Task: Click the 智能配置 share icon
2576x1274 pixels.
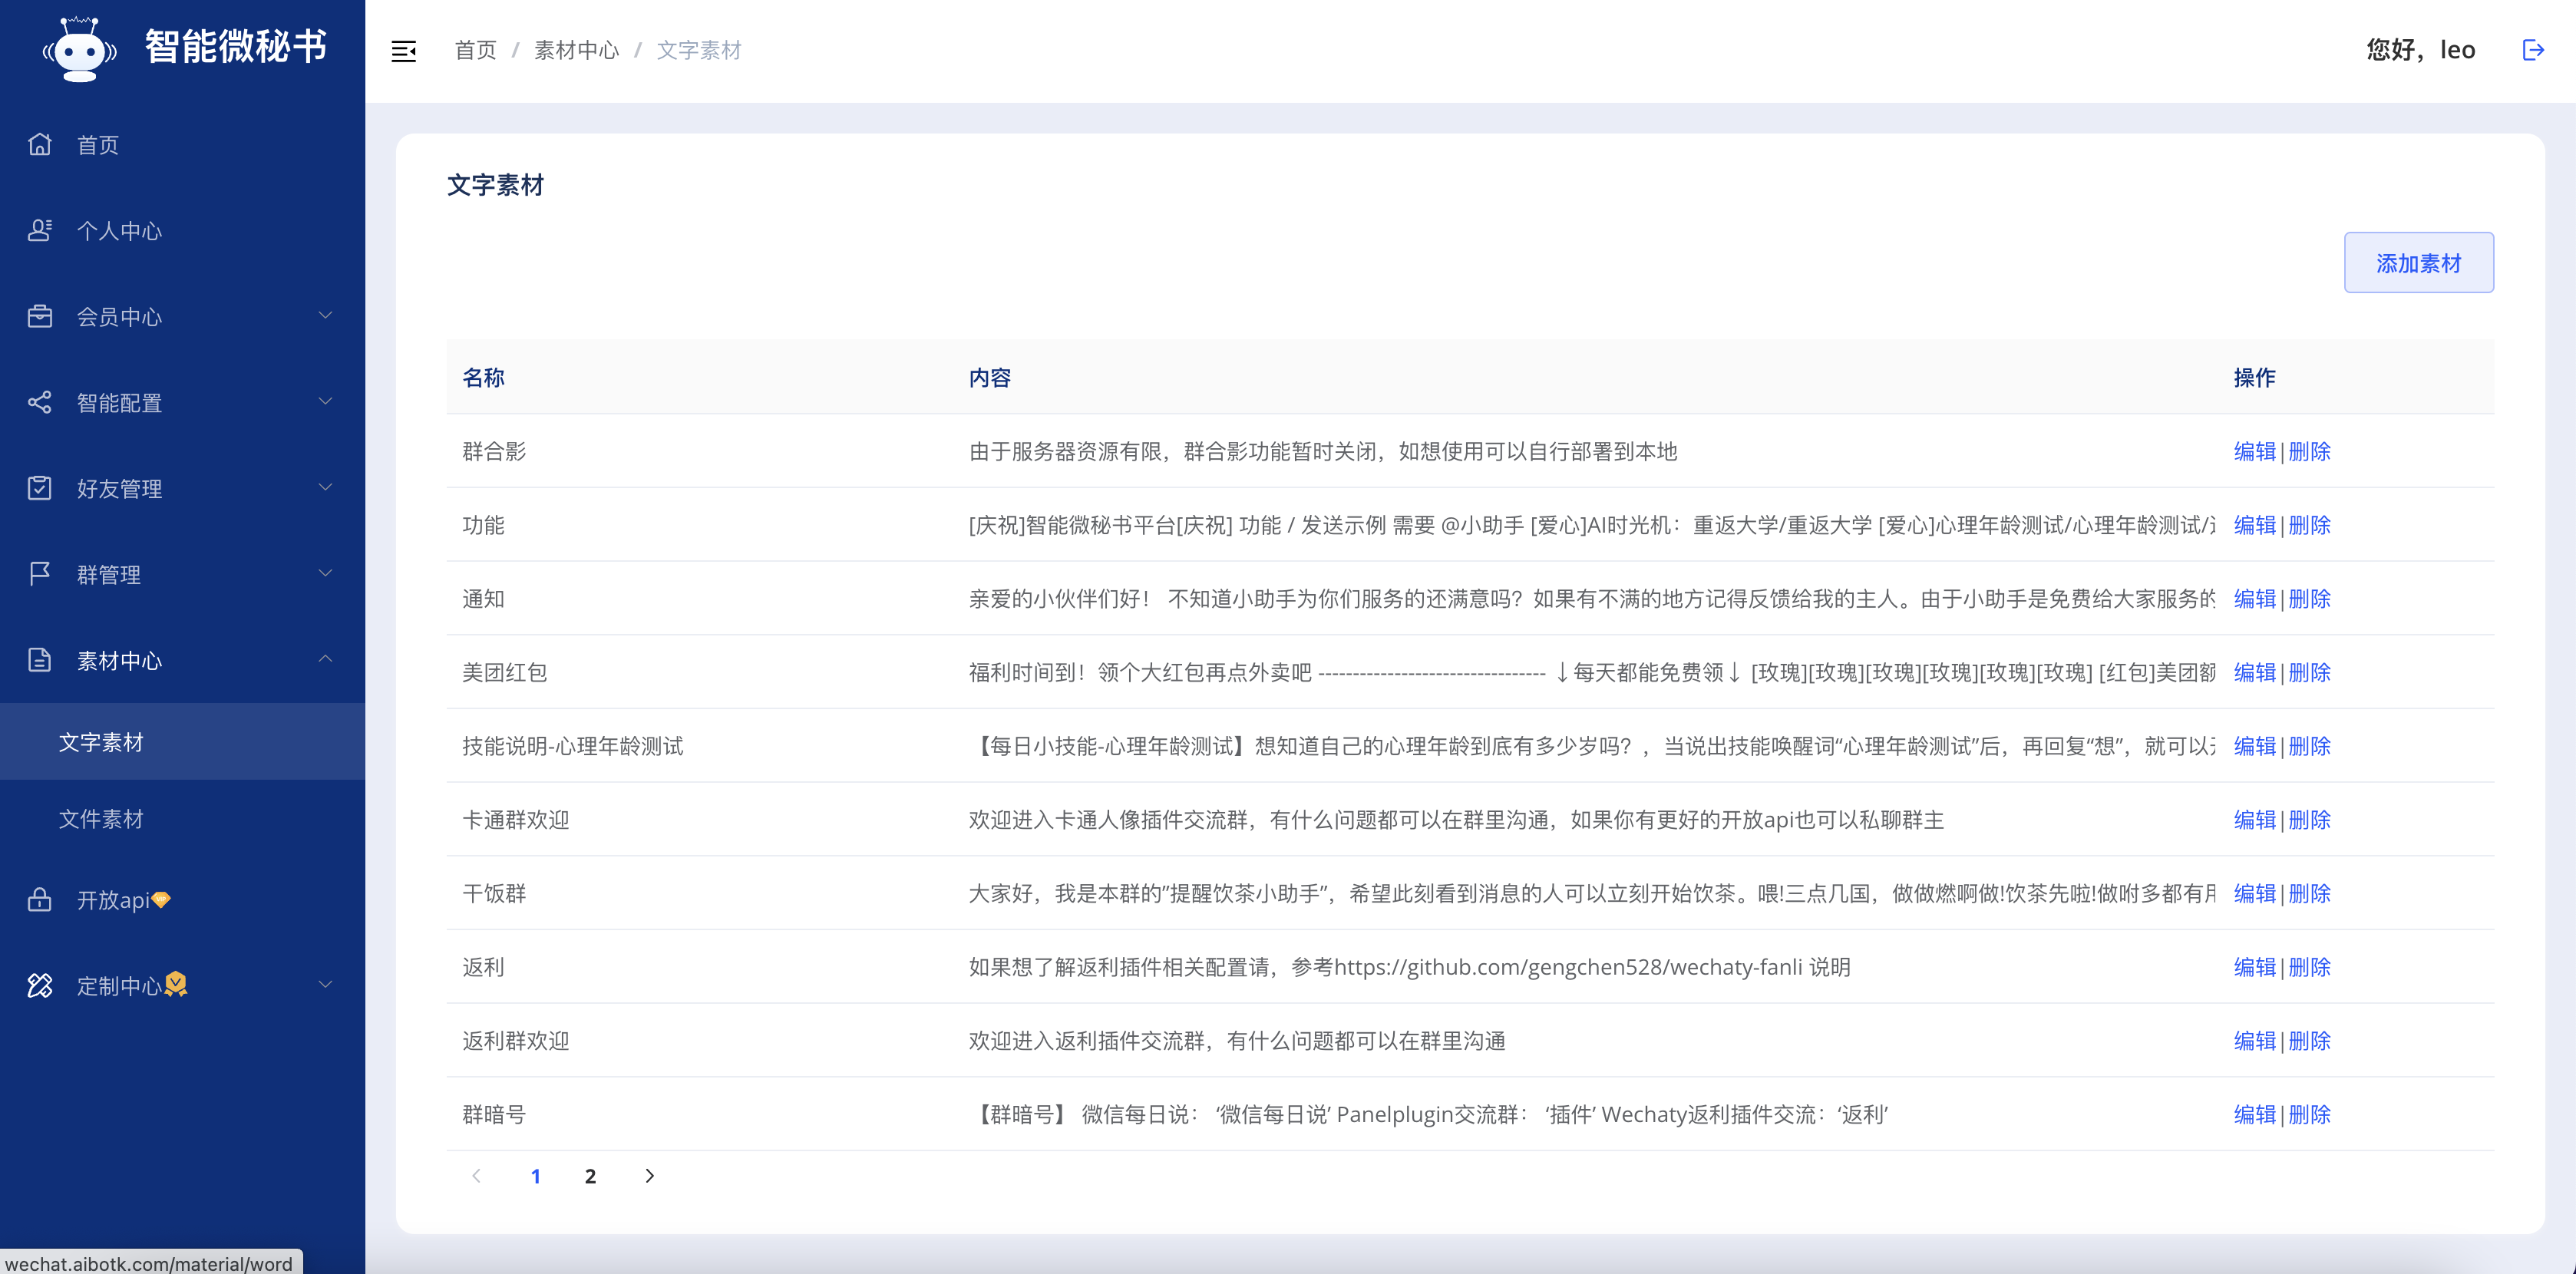Action: coord(40,402)
